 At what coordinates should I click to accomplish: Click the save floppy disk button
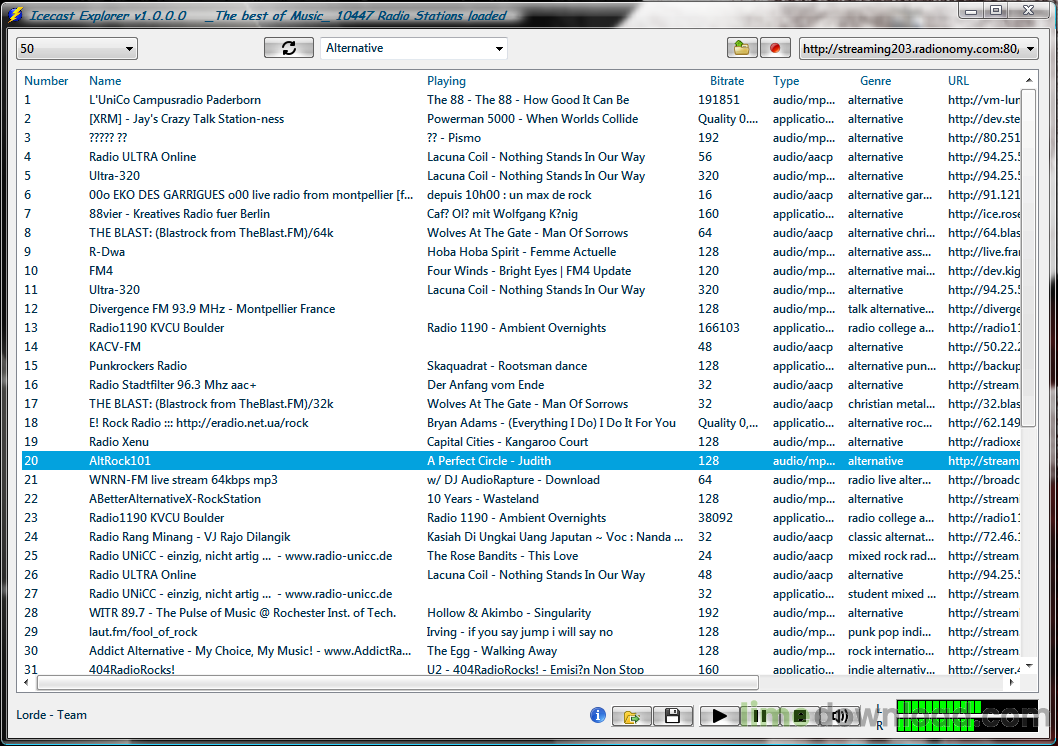673,716
